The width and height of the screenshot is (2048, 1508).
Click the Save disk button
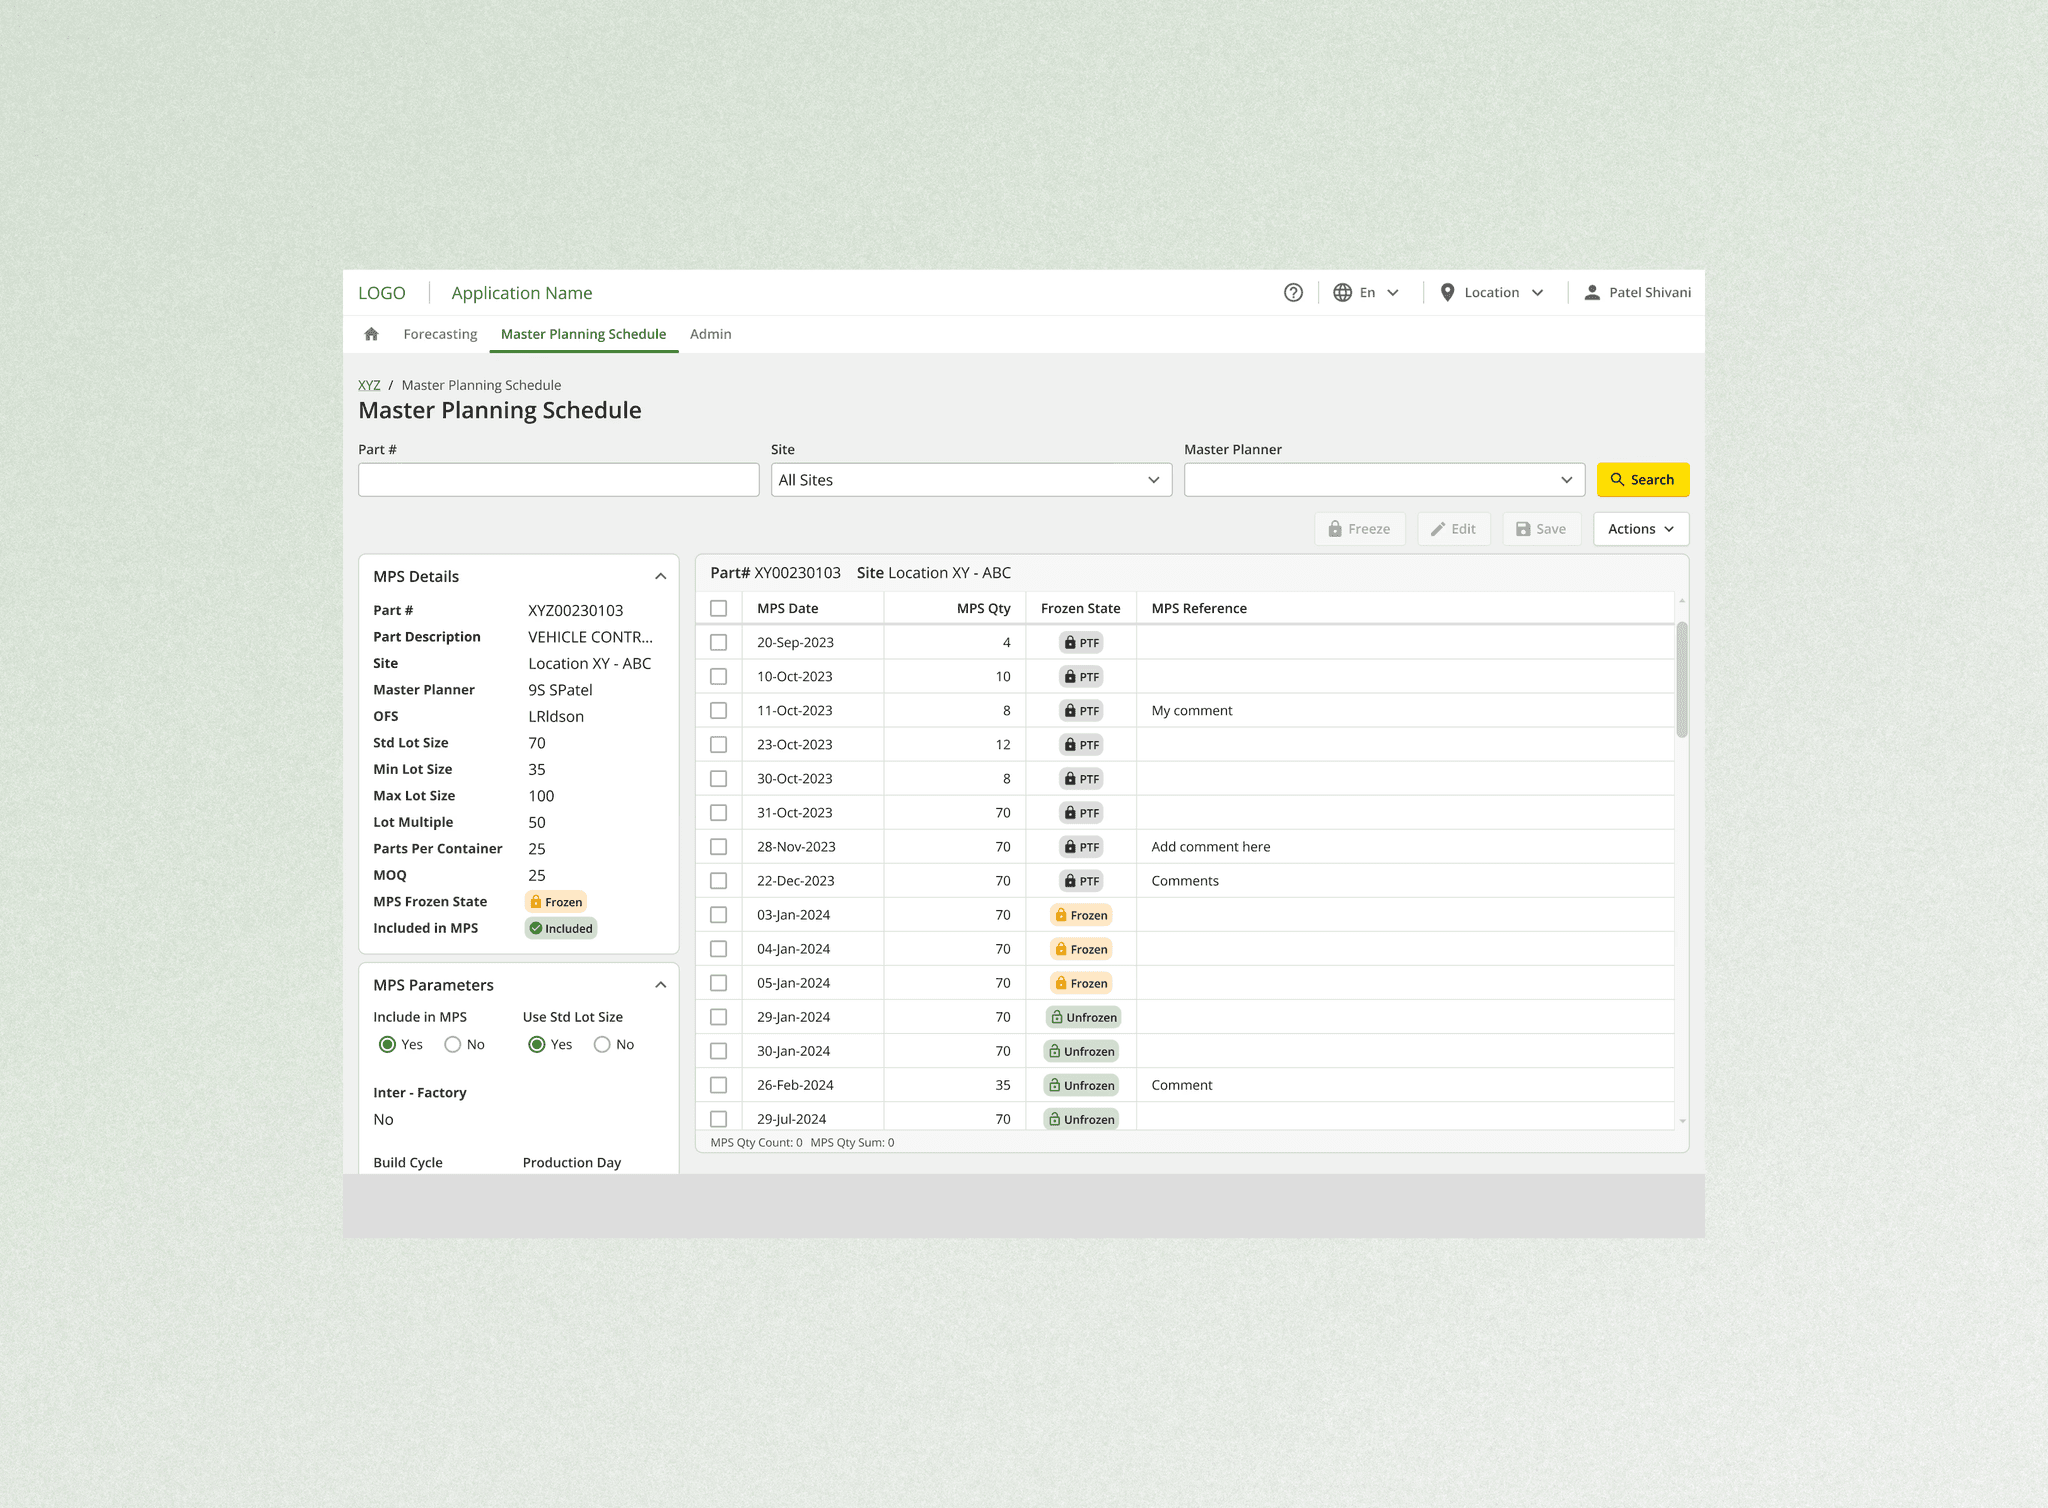[1541, 529]
